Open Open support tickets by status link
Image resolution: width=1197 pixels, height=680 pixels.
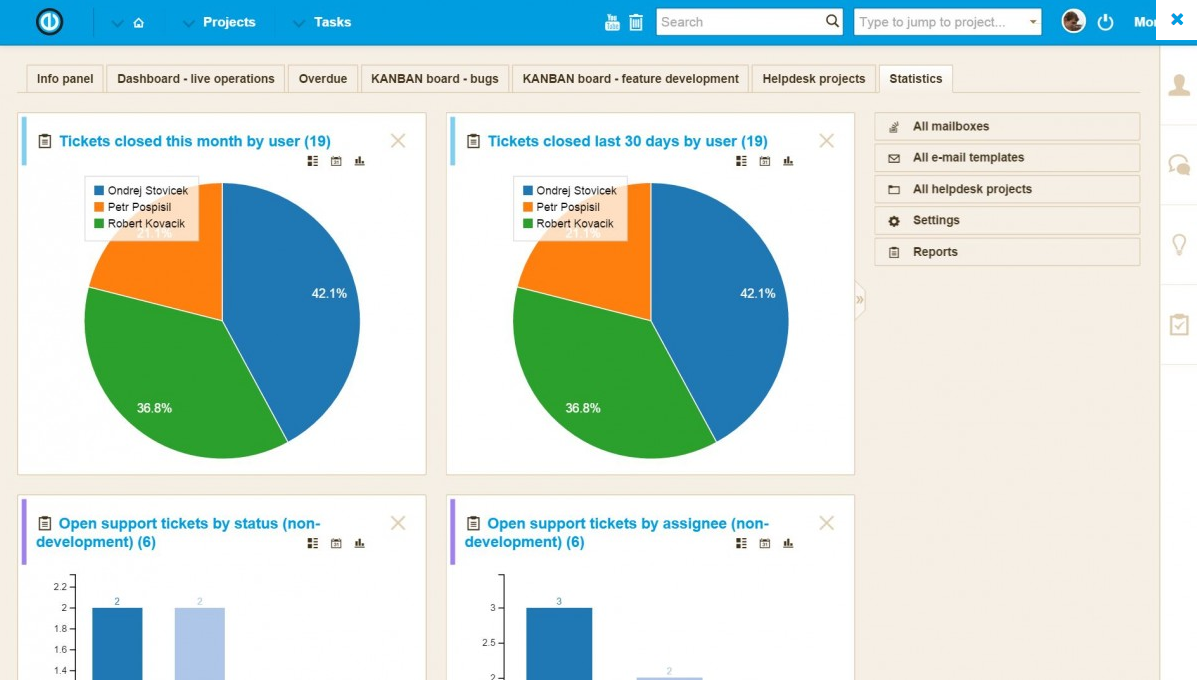pos(179,533)
